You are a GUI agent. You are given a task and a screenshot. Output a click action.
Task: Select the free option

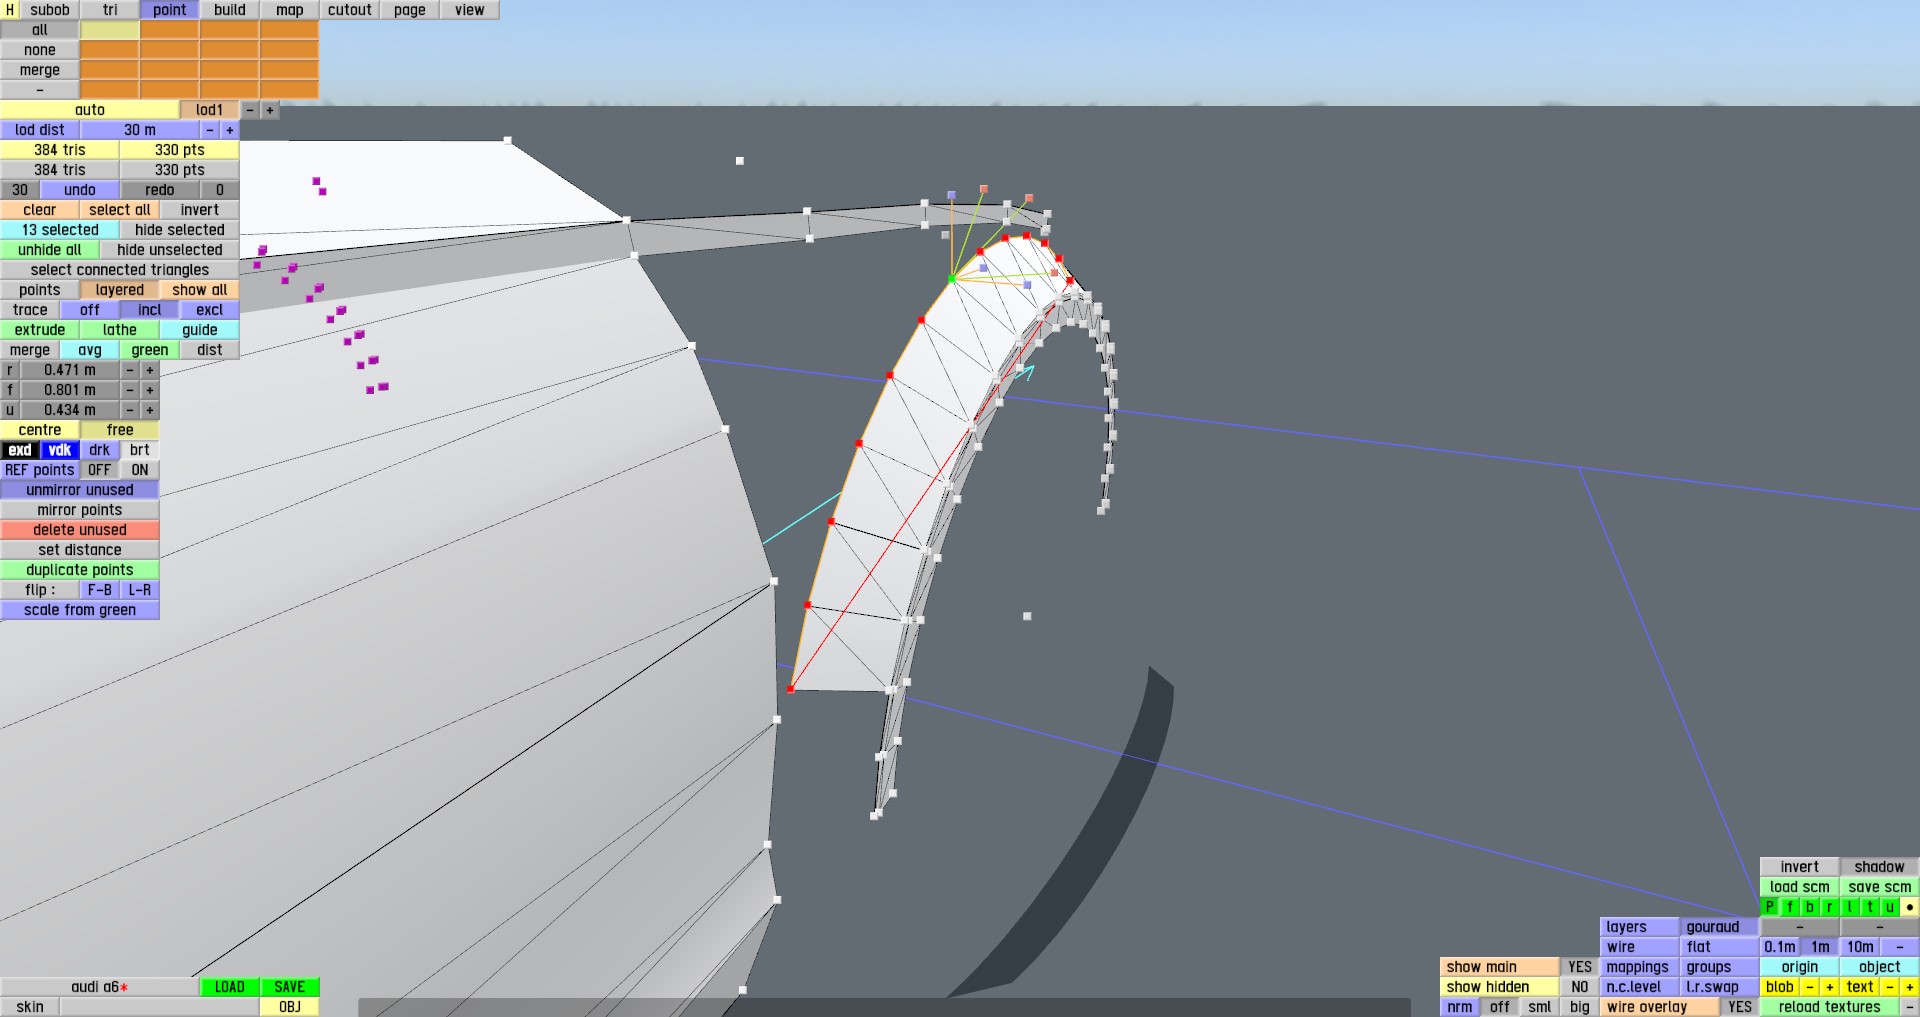click(120, 430)
